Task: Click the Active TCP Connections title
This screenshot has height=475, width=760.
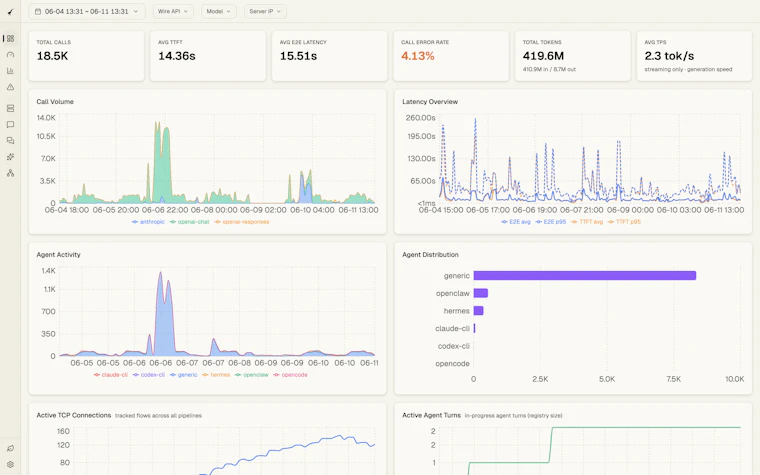Action: coord(74,415)
